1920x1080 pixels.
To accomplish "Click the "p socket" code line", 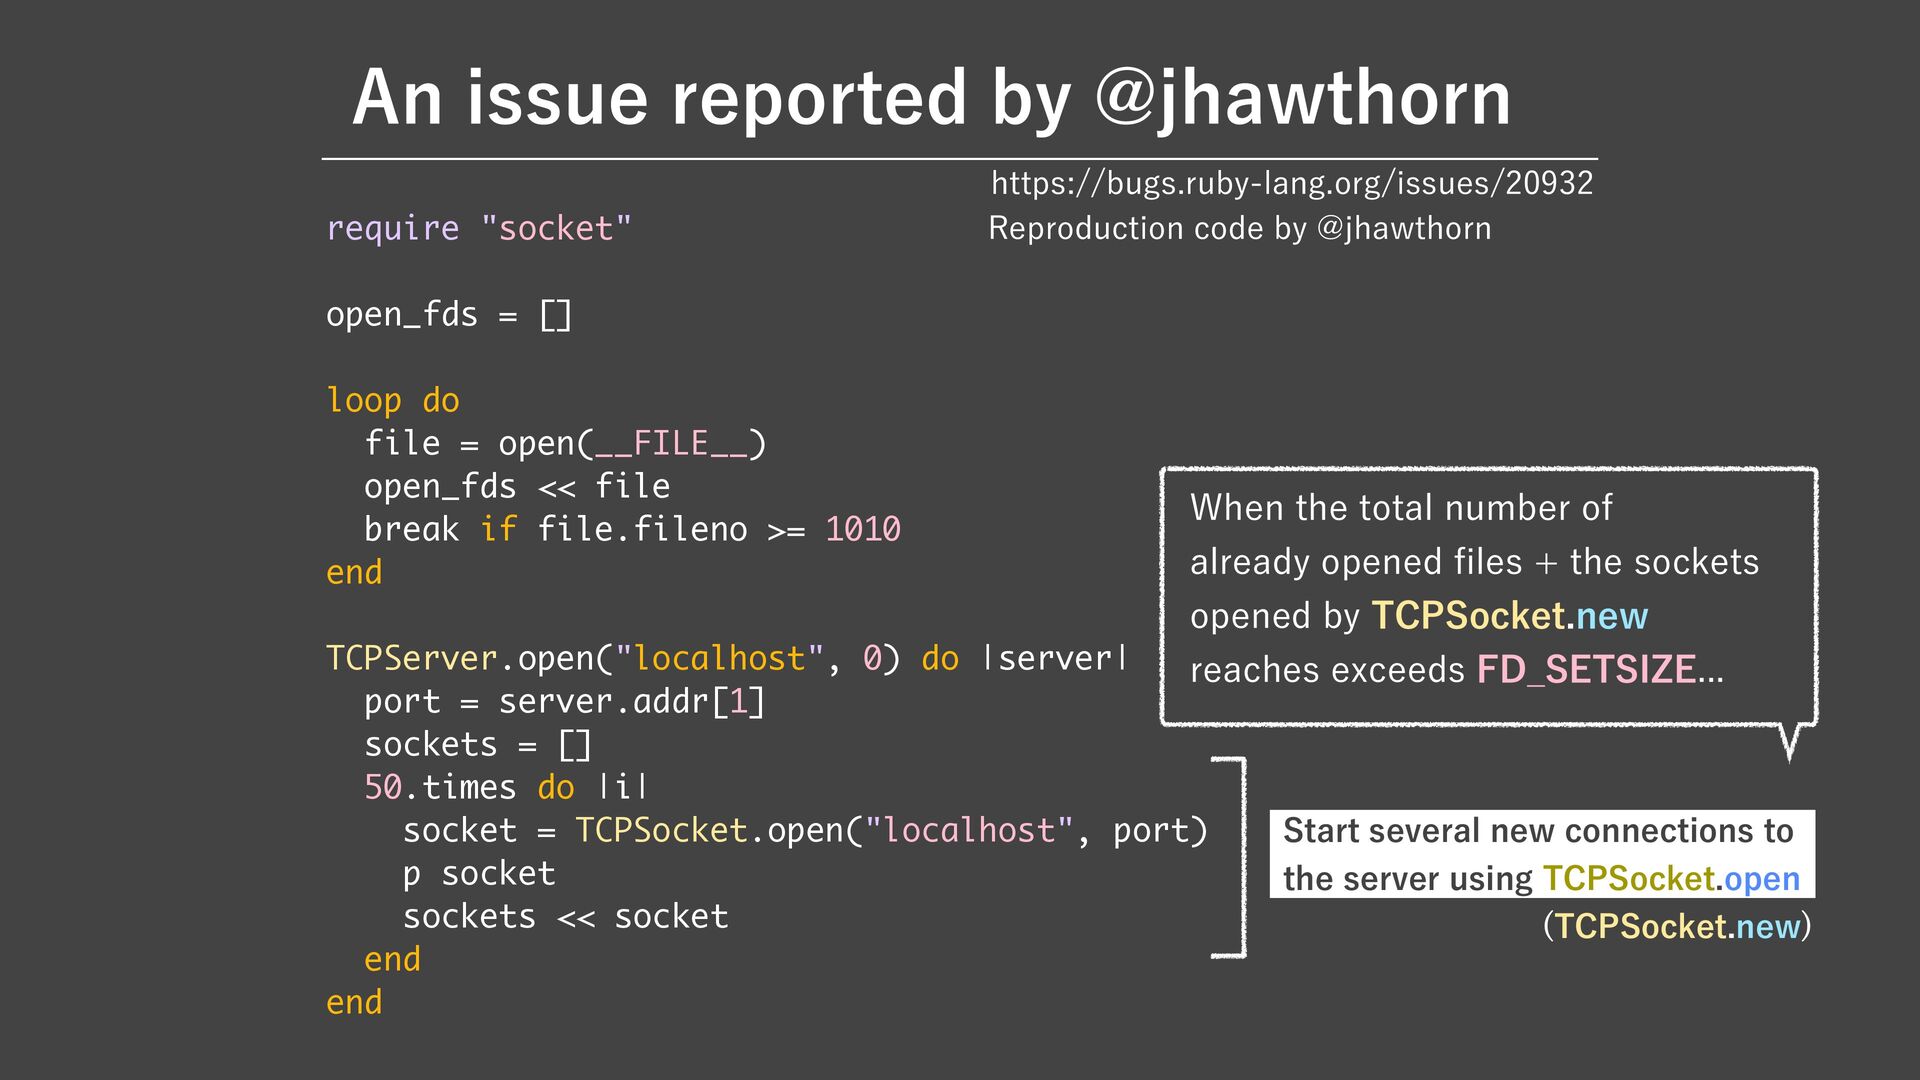I will [x=479, y=873].
